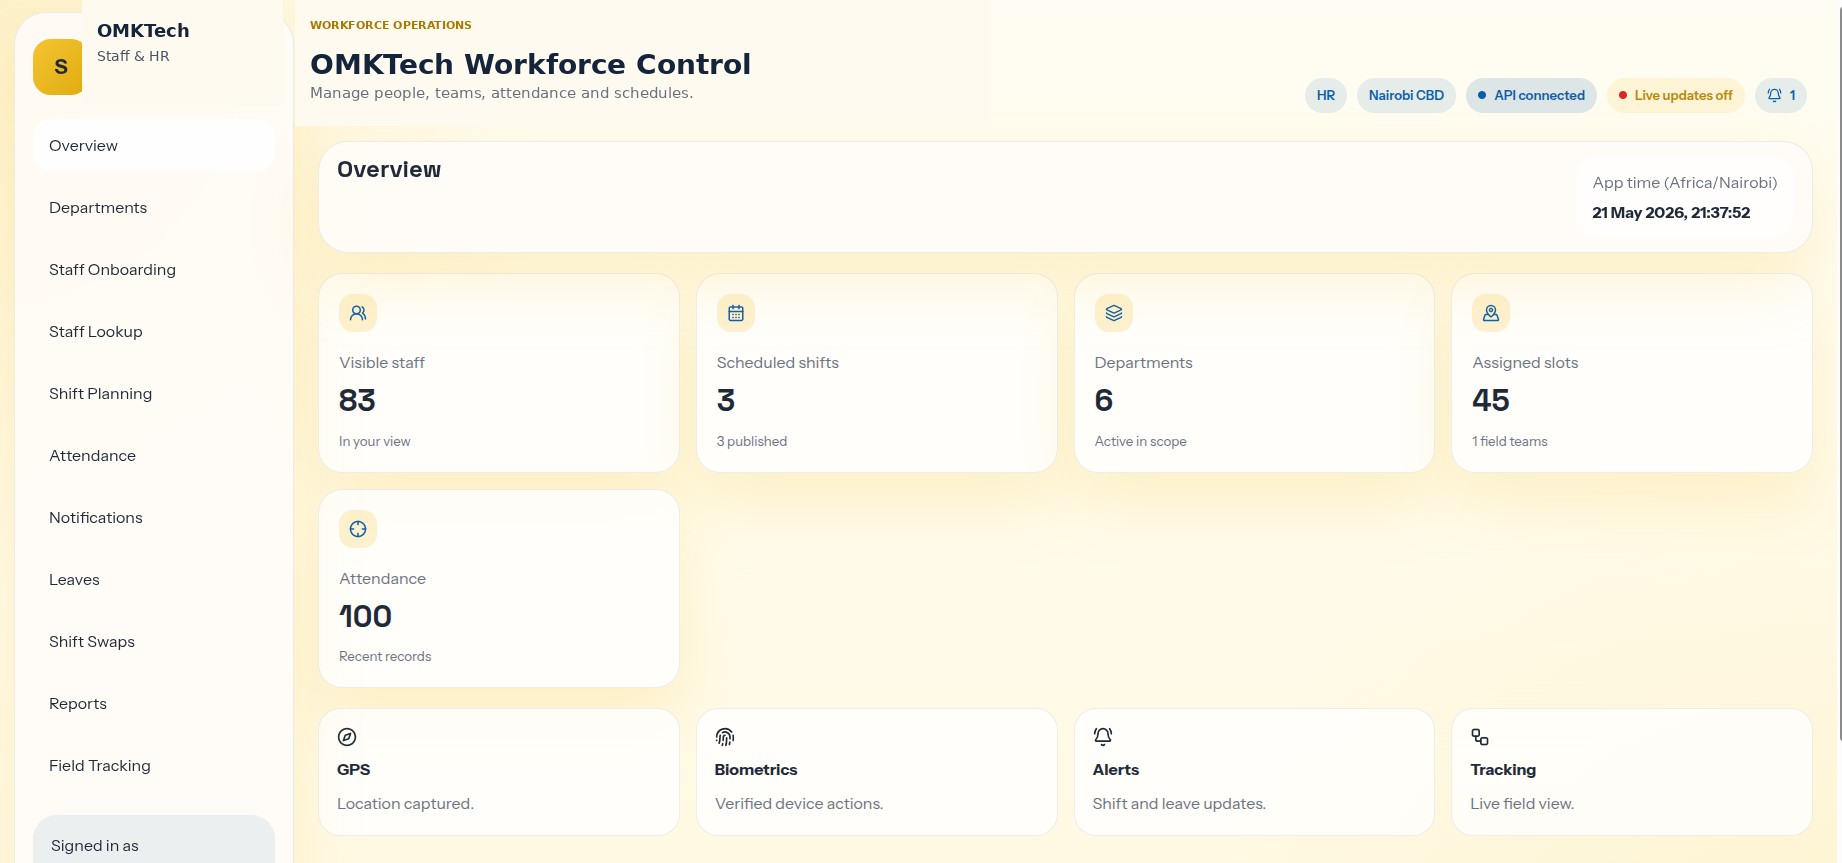Image resolution: width=1842 pixels, height=863 pixels.
Task: Select the Scheduled shifts value 3
Action: pyautogui.click(x=726, y=400)
